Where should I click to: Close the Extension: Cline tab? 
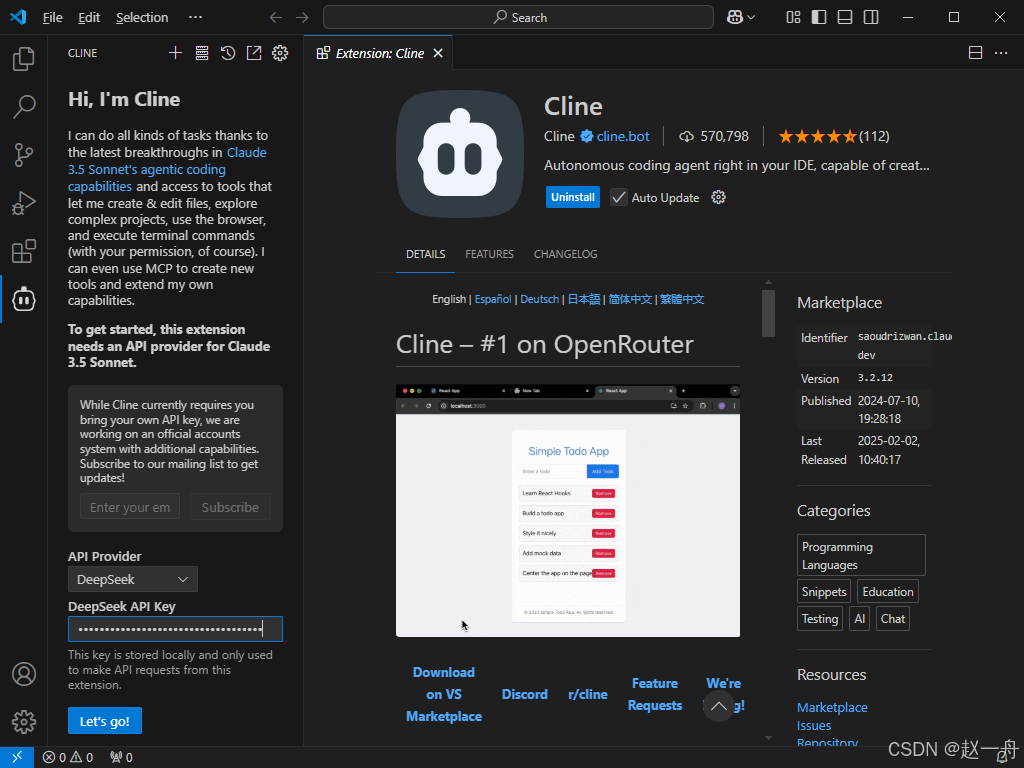pyautogui.click(x=438, y=53)
